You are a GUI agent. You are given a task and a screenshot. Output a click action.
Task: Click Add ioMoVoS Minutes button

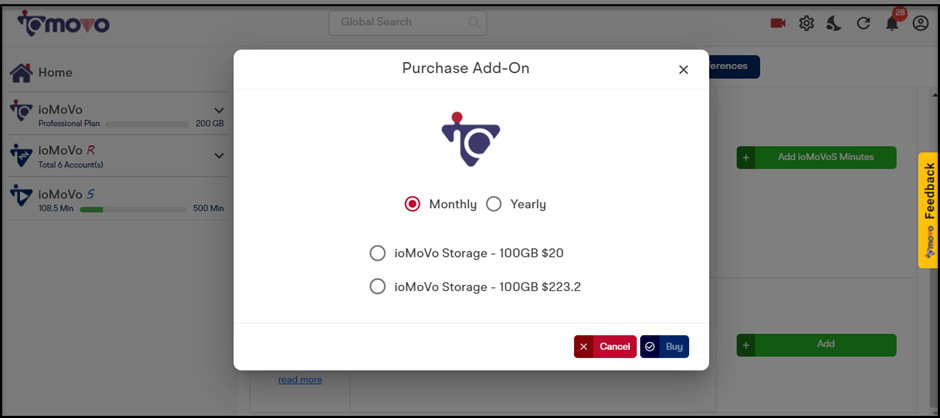pos(817,157)
